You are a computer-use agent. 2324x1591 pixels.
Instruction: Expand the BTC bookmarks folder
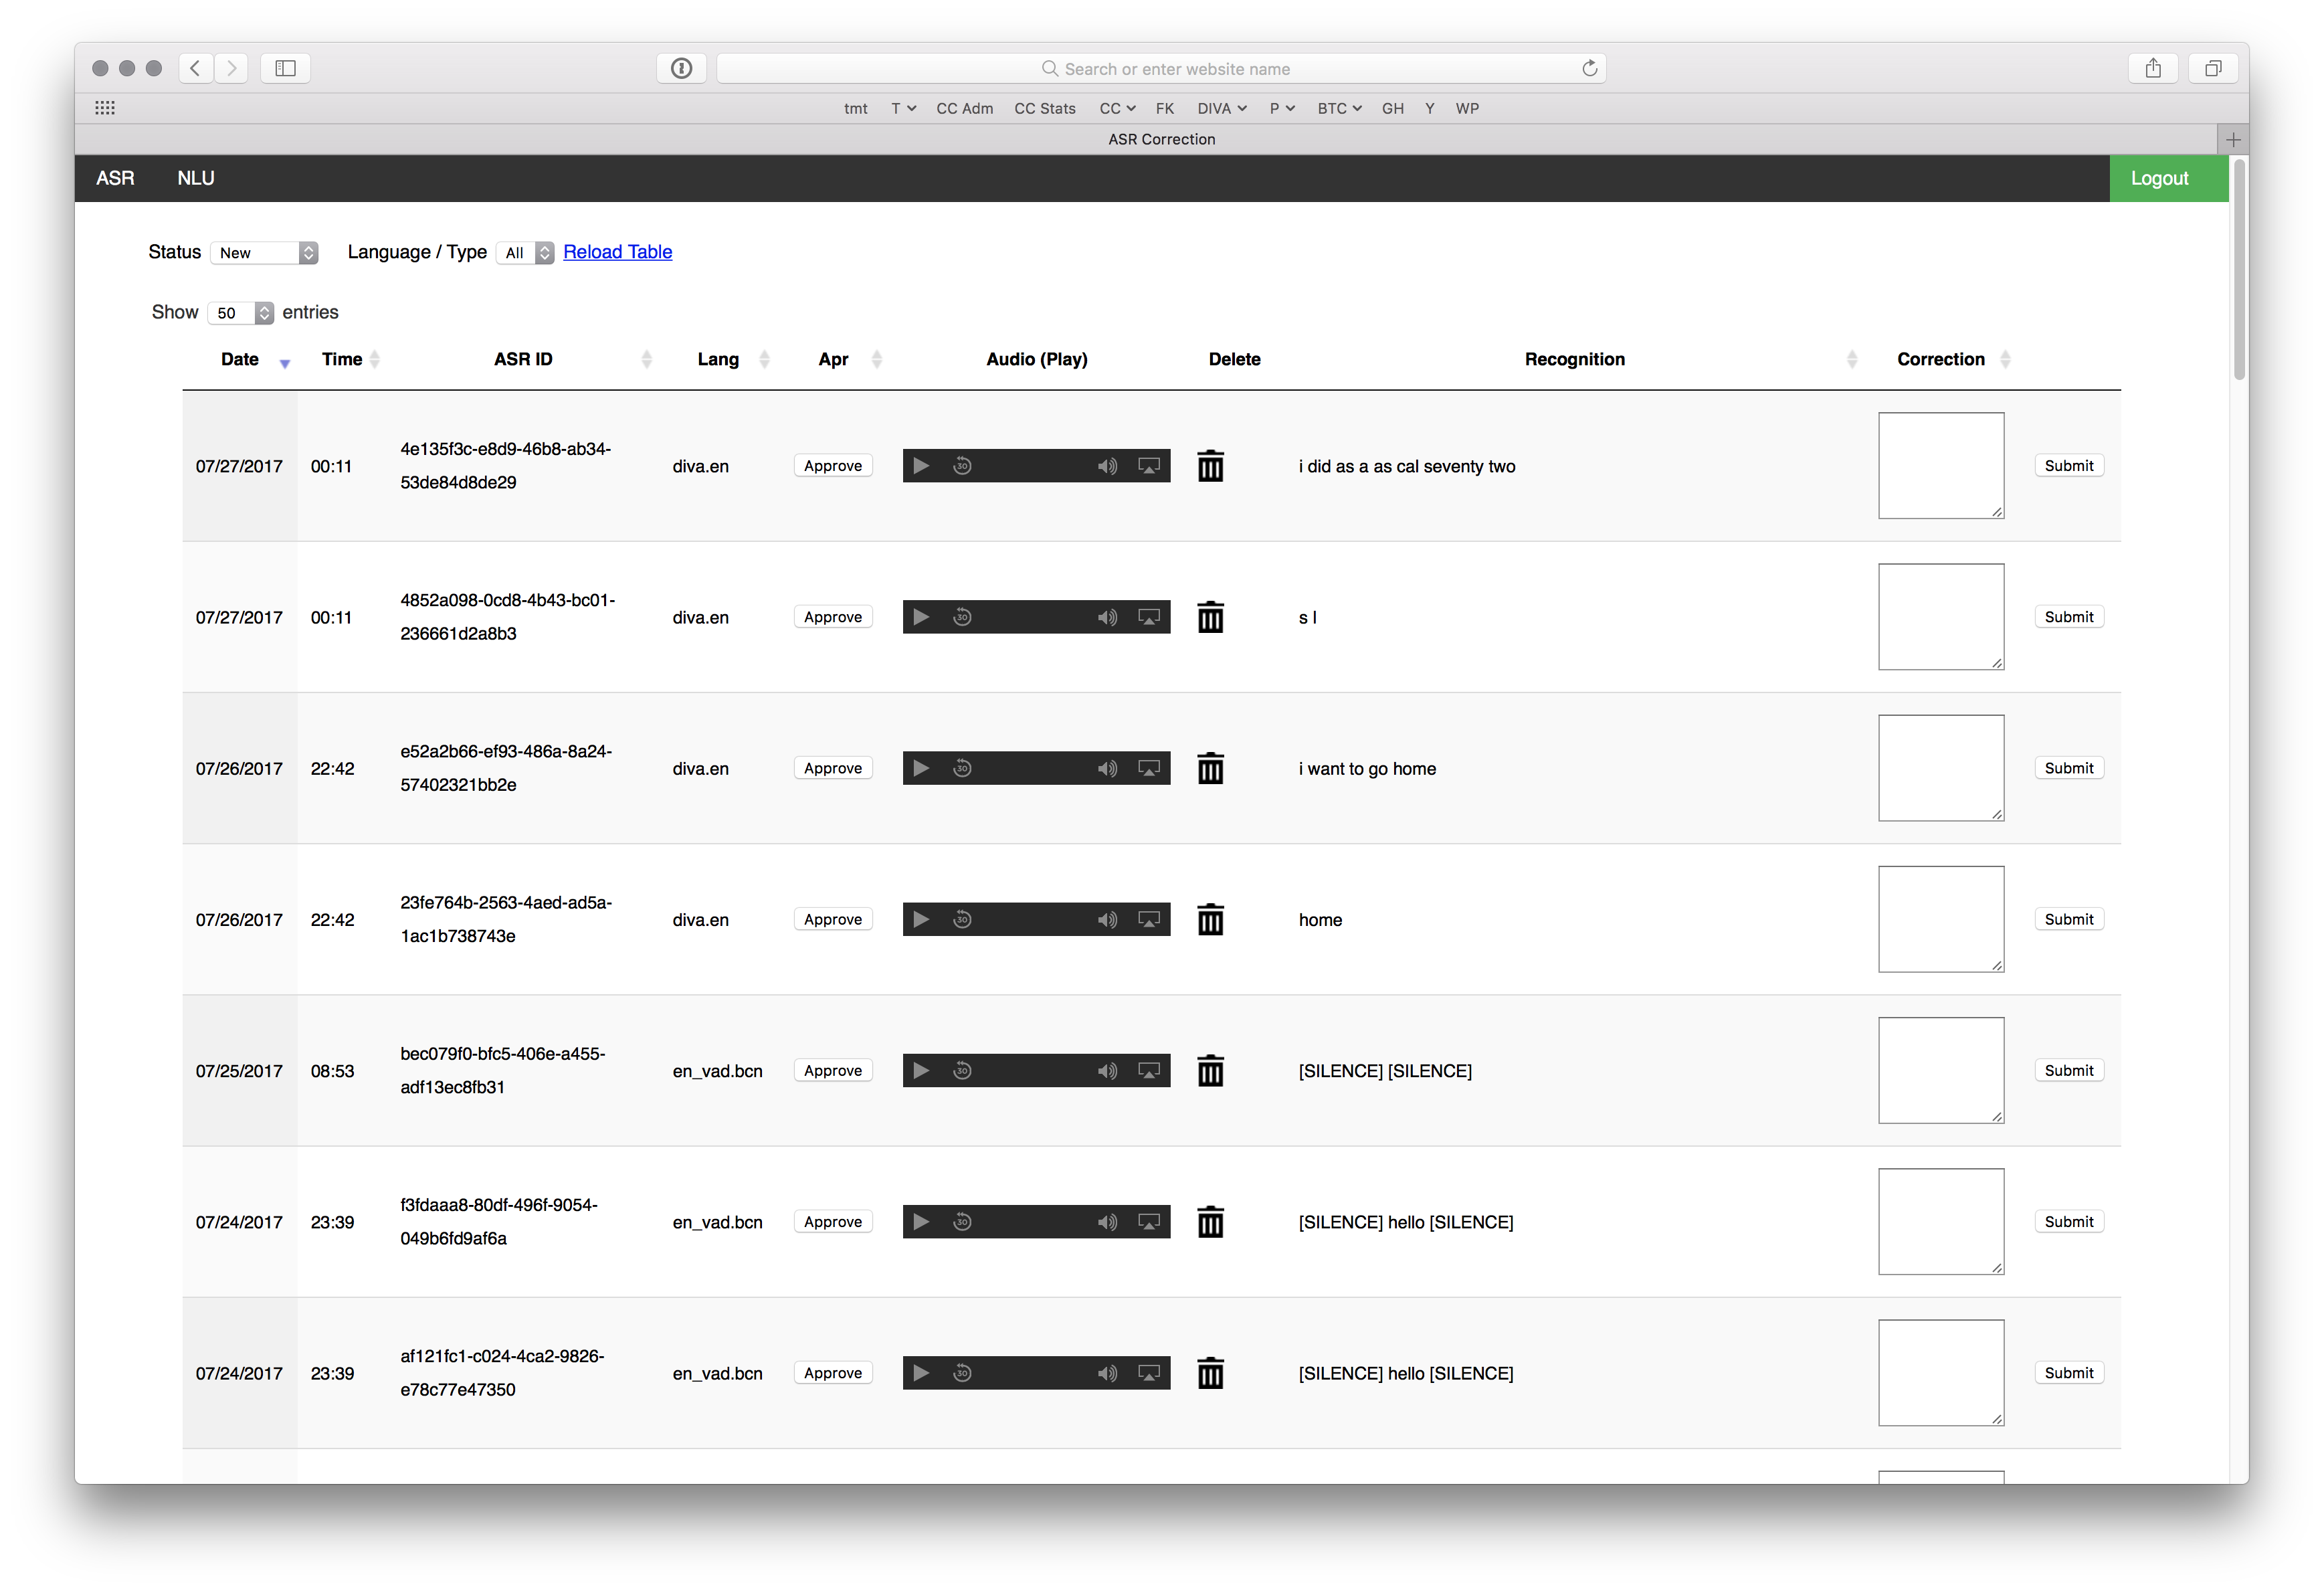(x=1339, y=108)
